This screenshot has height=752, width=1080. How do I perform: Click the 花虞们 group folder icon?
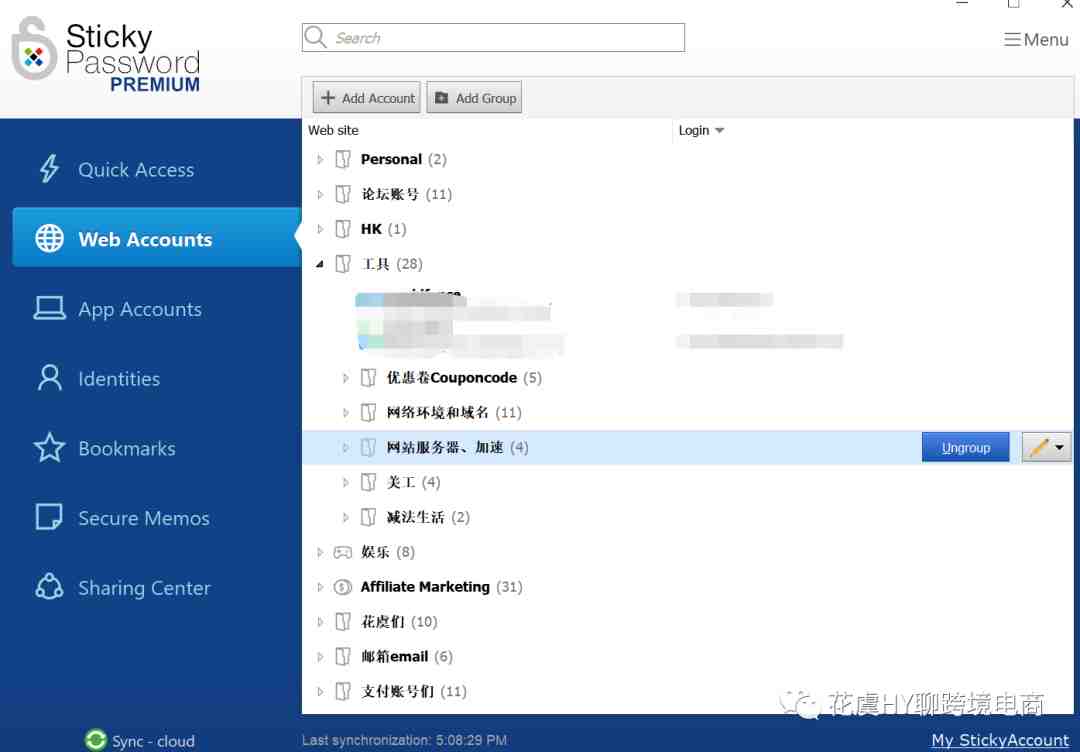point(343,622)
